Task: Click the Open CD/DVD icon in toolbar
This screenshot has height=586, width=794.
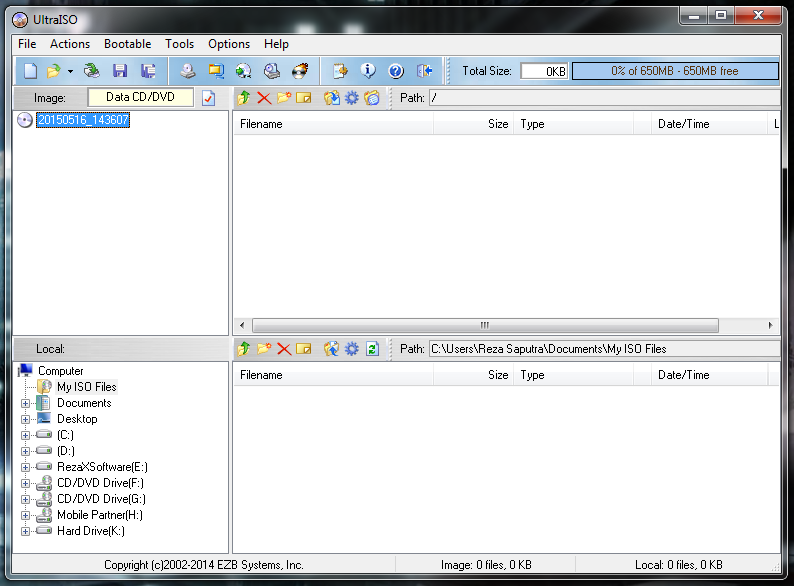Action: pyautogui.click(x=92, y=71)
